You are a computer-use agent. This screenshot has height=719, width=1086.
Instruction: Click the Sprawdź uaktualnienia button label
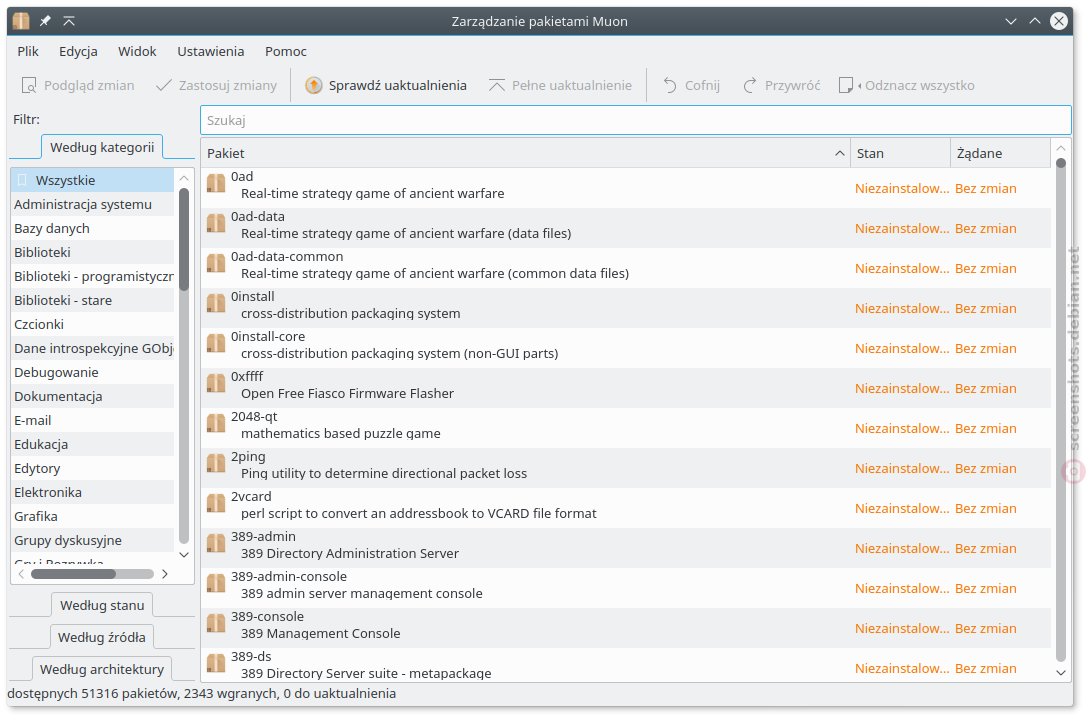(398, 85)
